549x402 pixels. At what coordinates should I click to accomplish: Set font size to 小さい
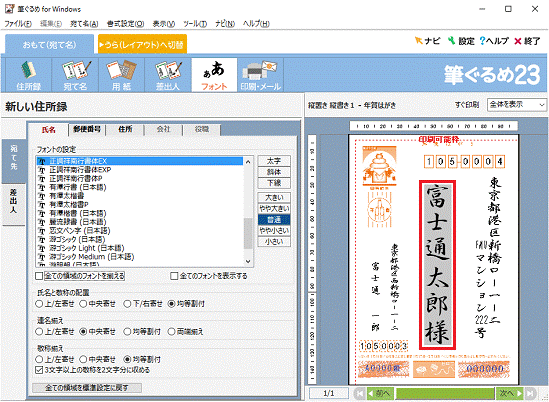point(274,242)
